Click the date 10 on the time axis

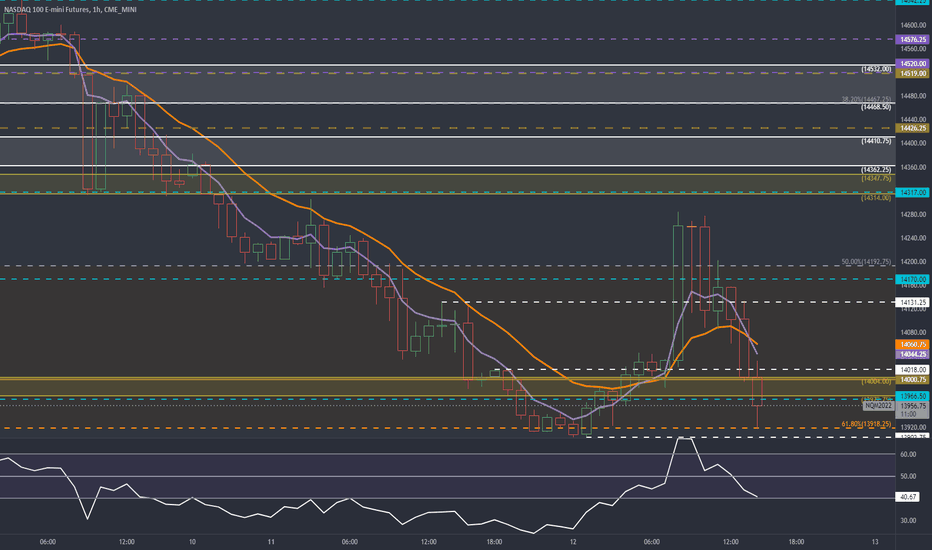192,542
